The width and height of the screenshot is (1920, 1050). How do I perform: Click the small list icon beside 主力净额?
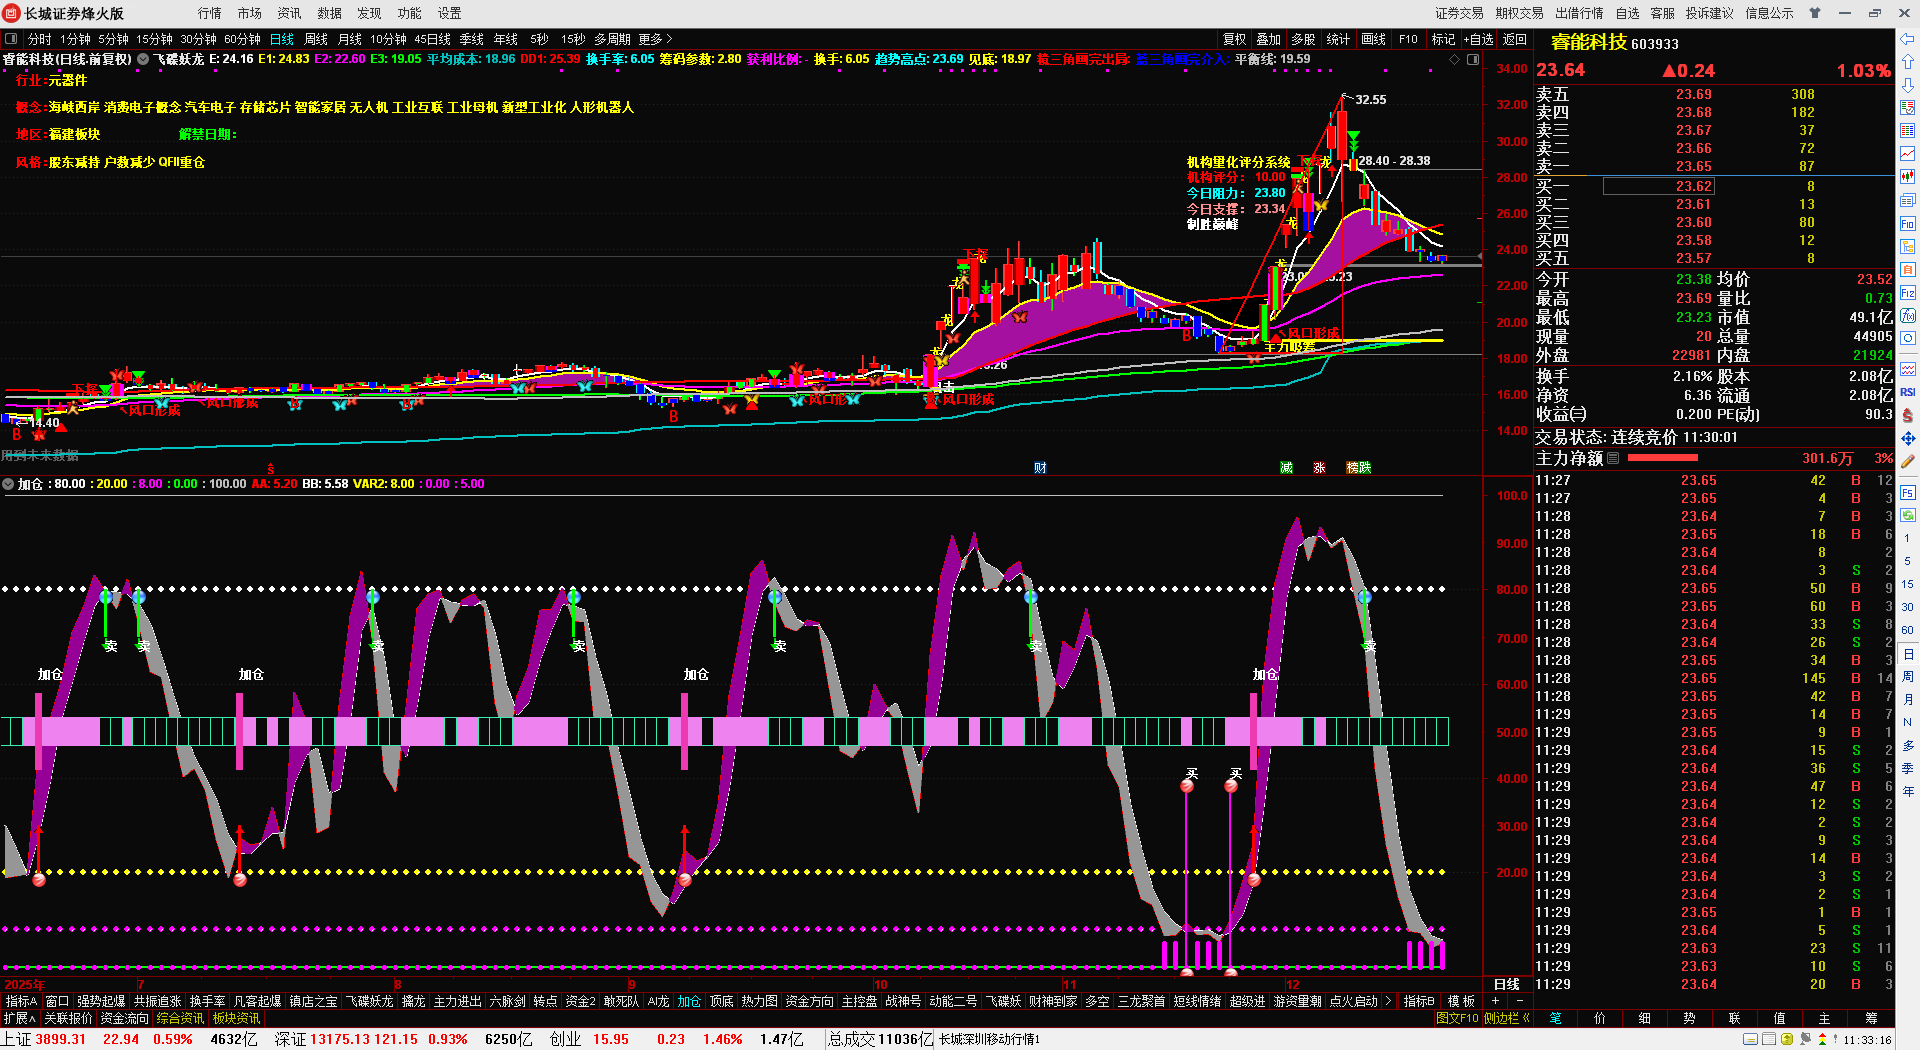click(1613, 458)
